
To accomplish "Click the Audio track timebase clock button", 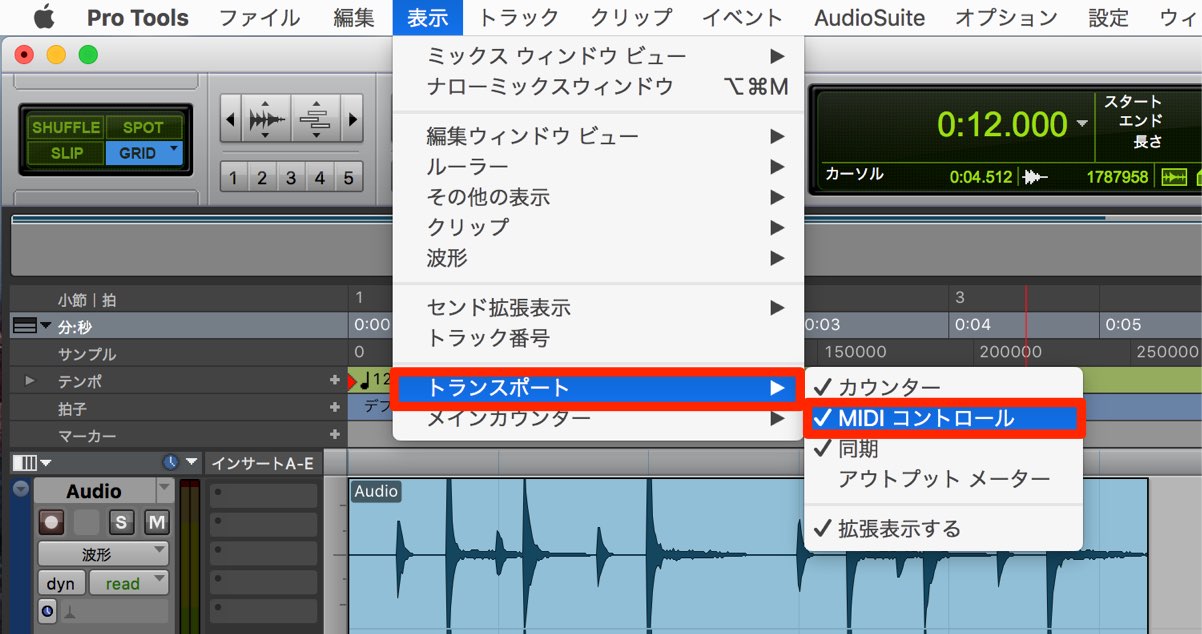I will pyautogui.click(x=47, y=610).
